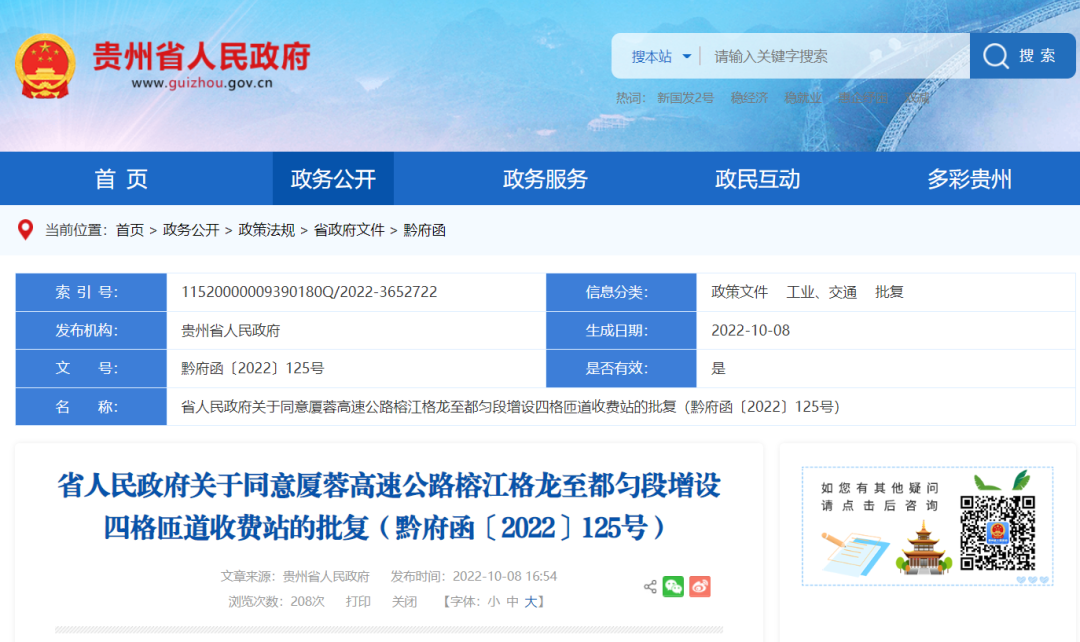This screenshot has width=1080, height=642.
Task: Open the 政务服务 nav tab
Action: click(x=546, y=179)
